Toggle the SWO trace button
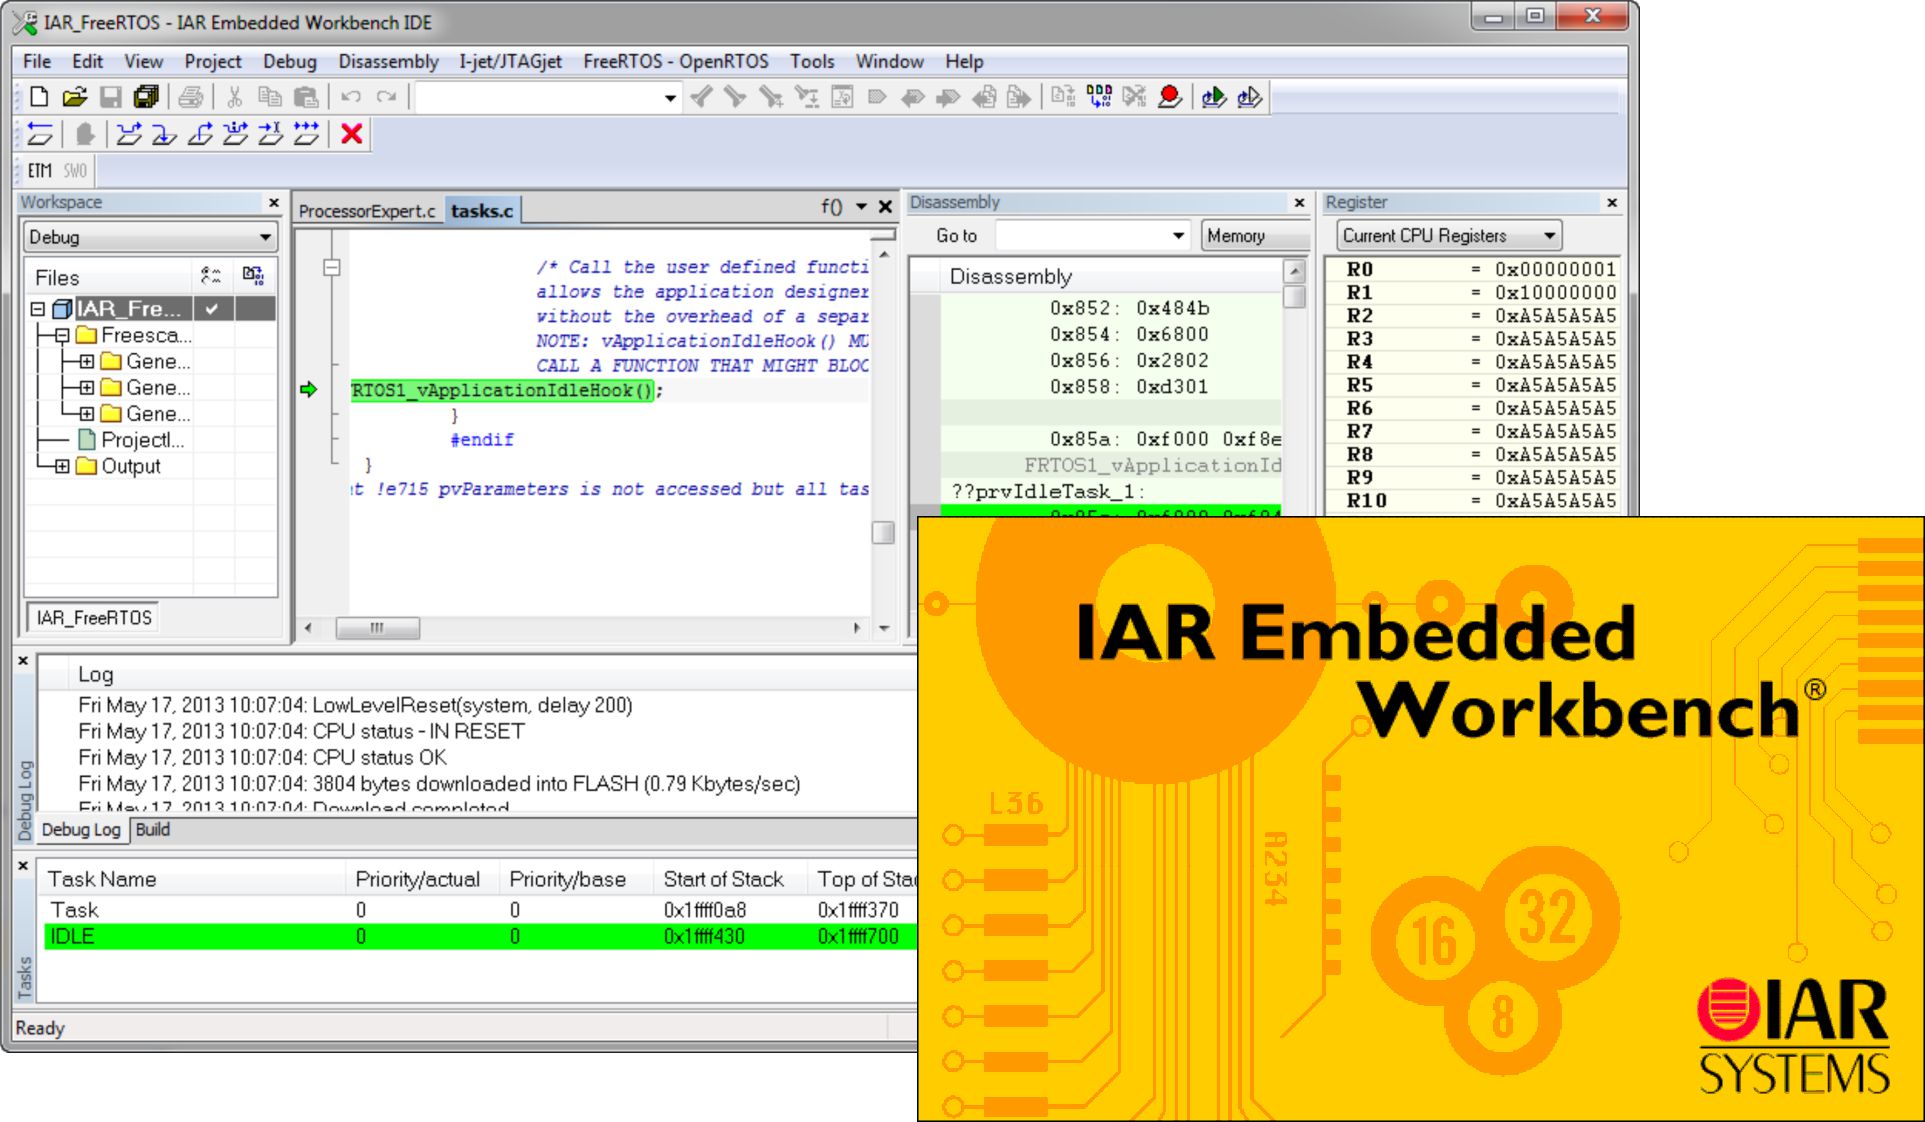Viewport: 1925px width, 1122px height. point(76,170)
